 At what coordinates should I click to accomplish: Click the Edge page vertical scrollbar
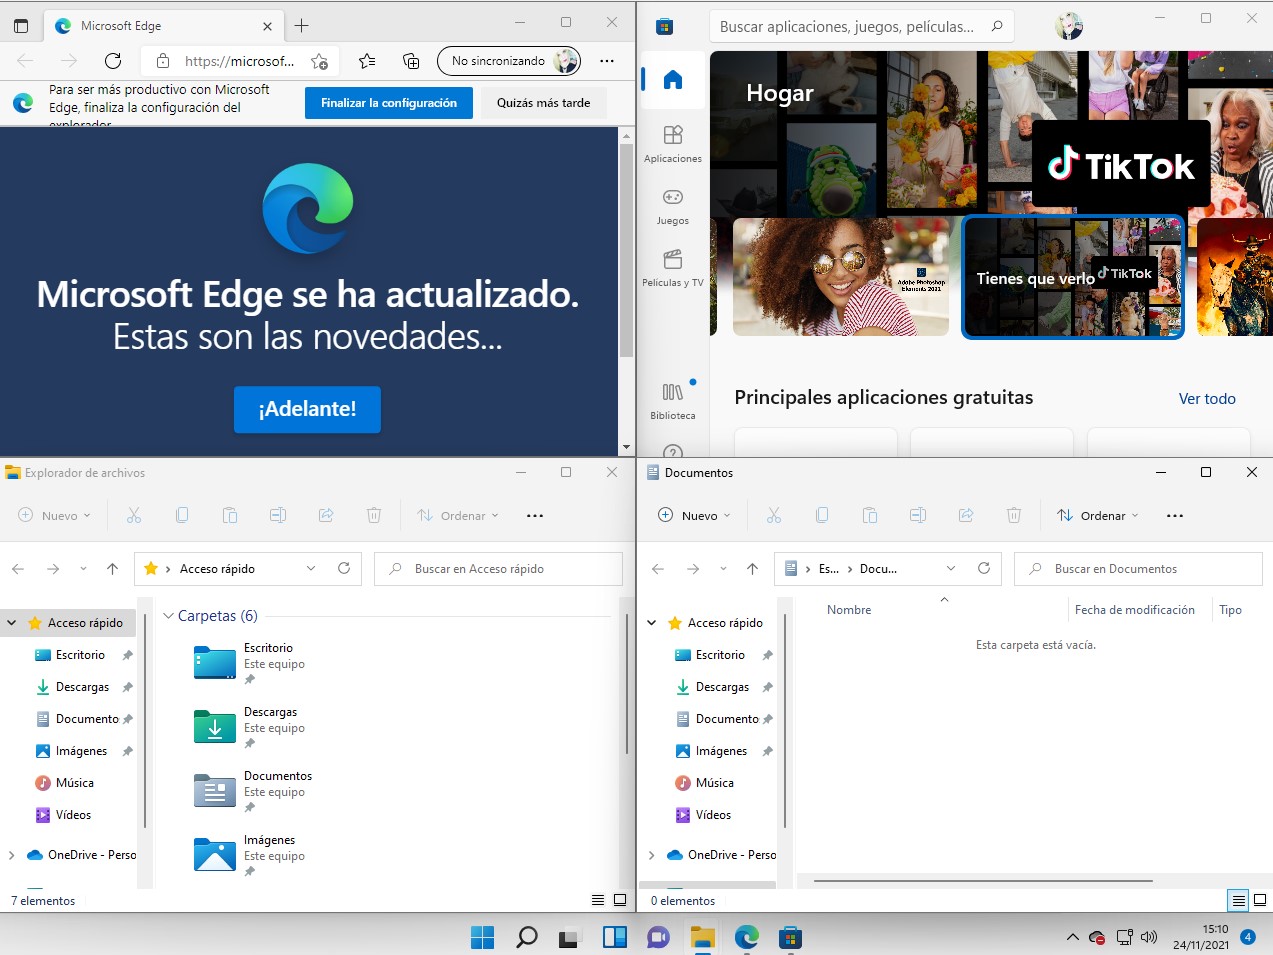point(627,249)
